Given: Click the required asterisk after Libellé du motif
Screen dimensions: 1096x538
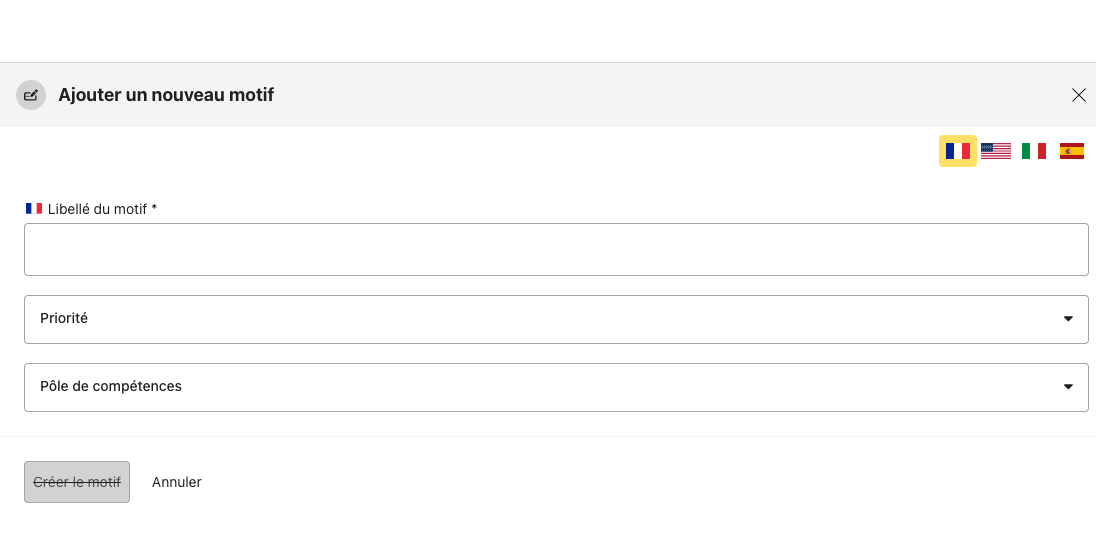Looking at the screenshot, I should 154,209.
